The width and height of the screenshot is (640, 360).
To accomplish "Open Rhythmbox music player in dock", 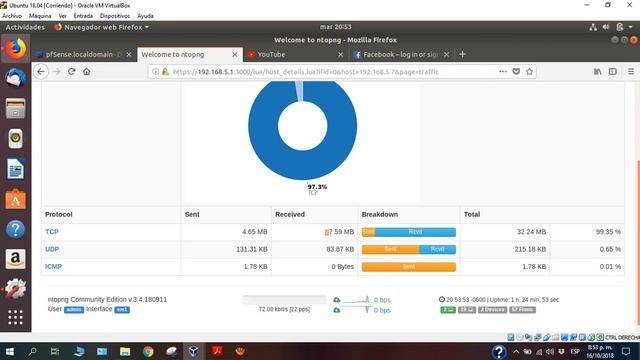I will click(x=16, y=138).
